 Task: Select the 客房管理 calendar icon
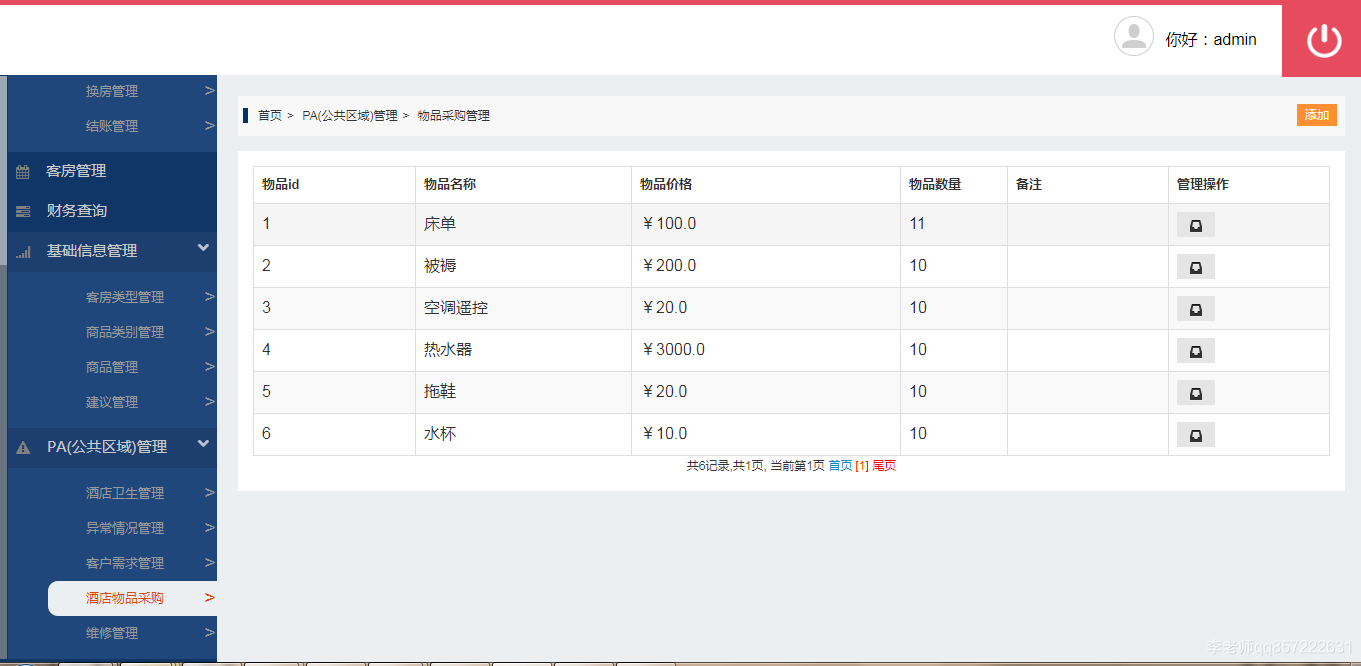click(x=22, y=170)
